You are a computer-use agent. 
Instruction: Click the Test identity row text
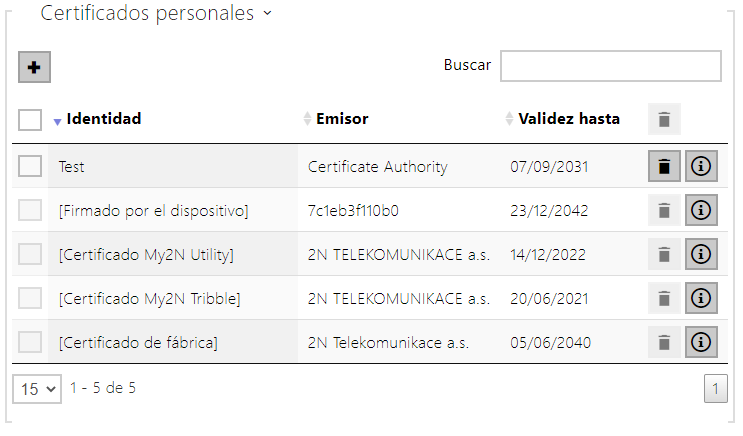(x=72, y=167)
